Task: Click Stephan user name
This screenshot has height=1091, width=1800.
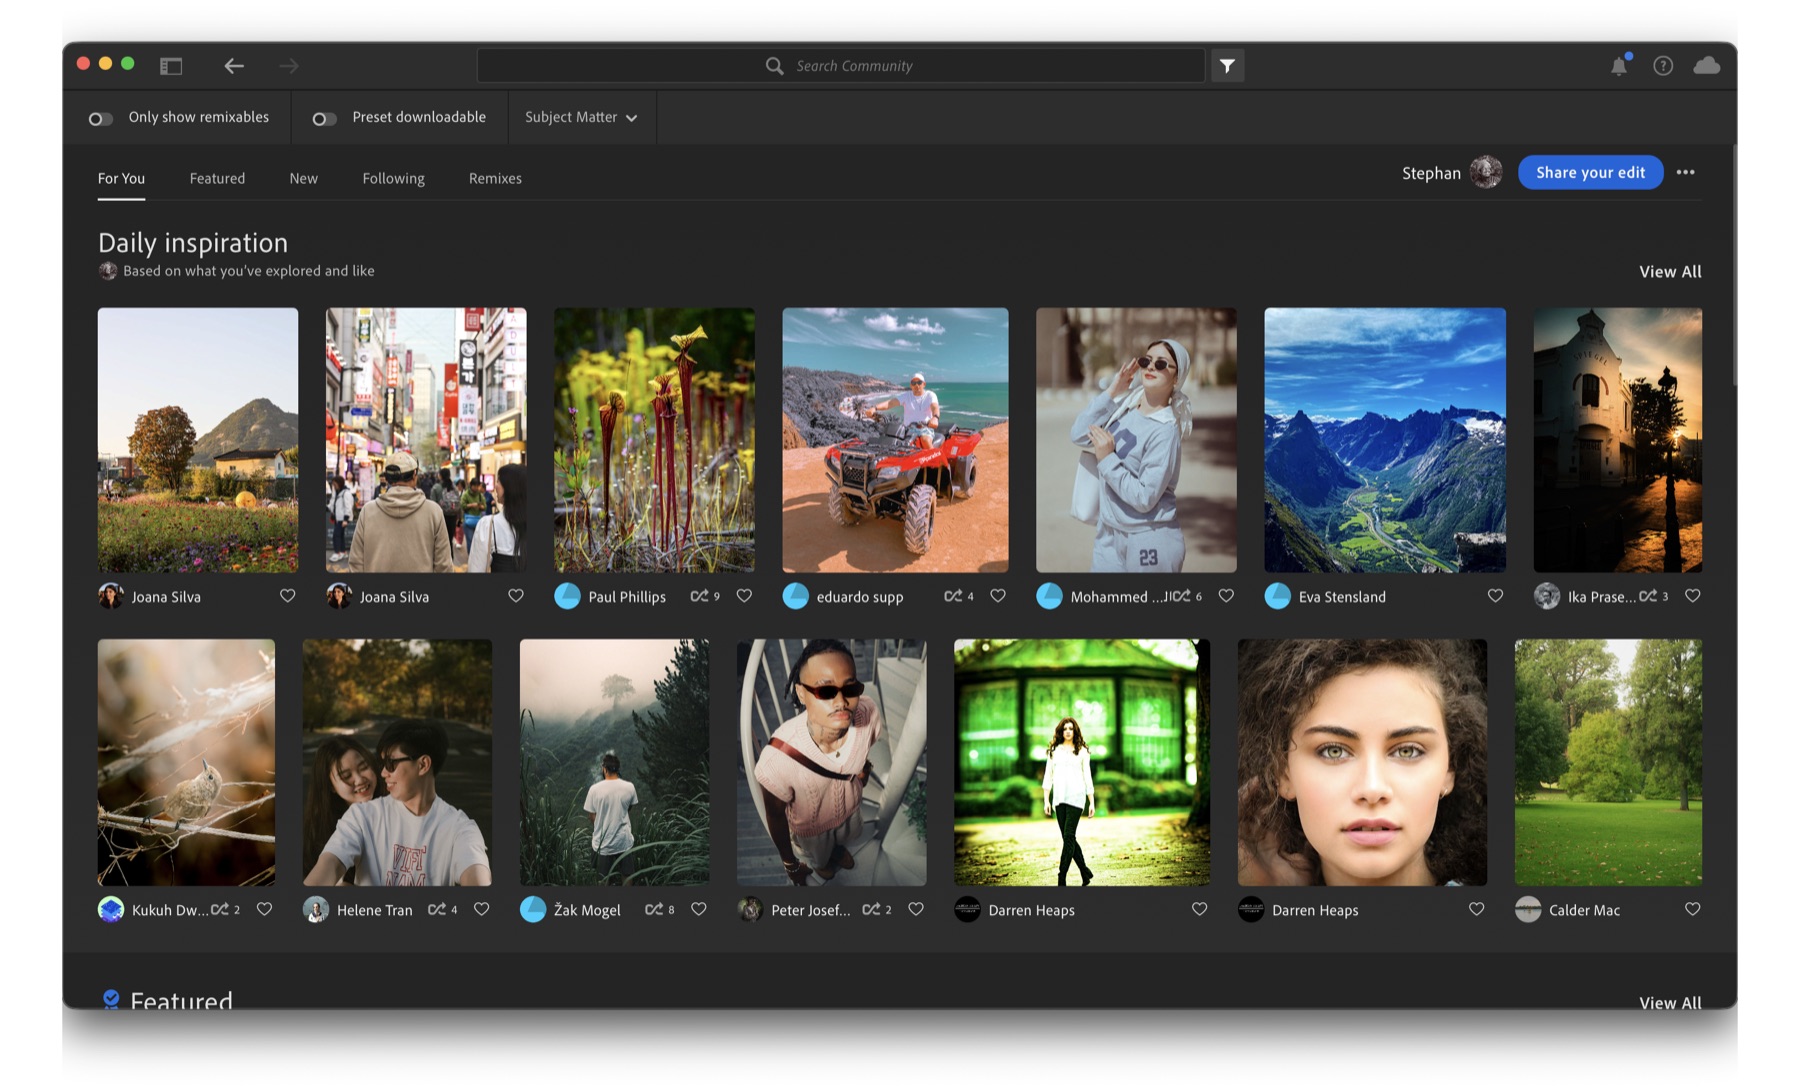Action: [x=1431, y=173]
